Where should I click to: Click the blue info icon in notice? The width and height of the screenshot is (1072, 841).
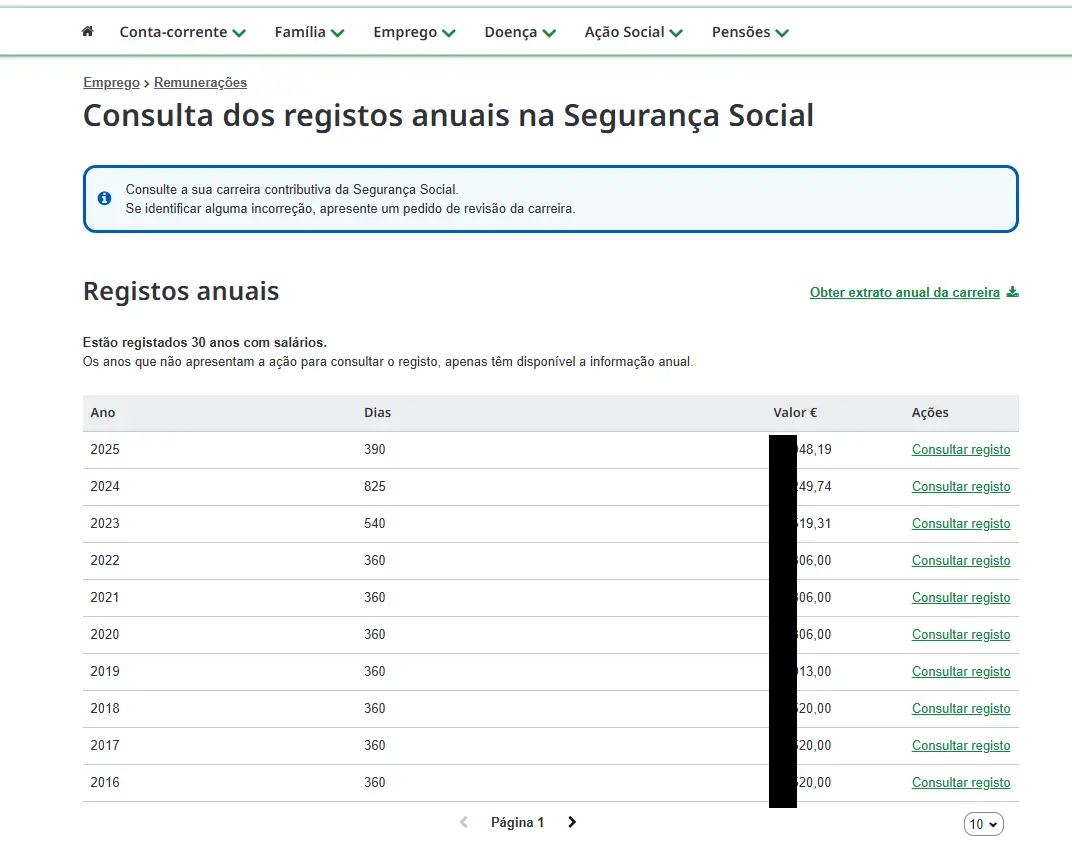point(105,198)
